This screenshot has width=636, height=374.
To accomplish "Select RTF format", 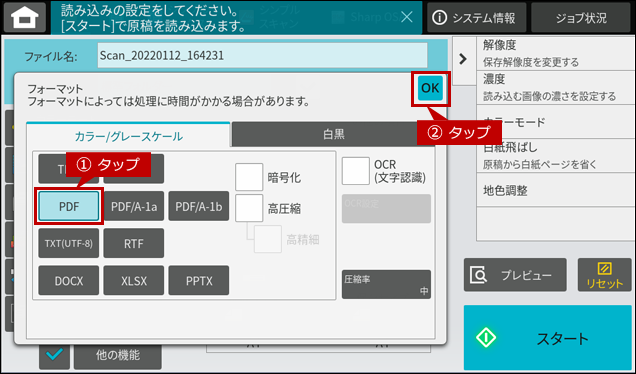I will (133, 243).
